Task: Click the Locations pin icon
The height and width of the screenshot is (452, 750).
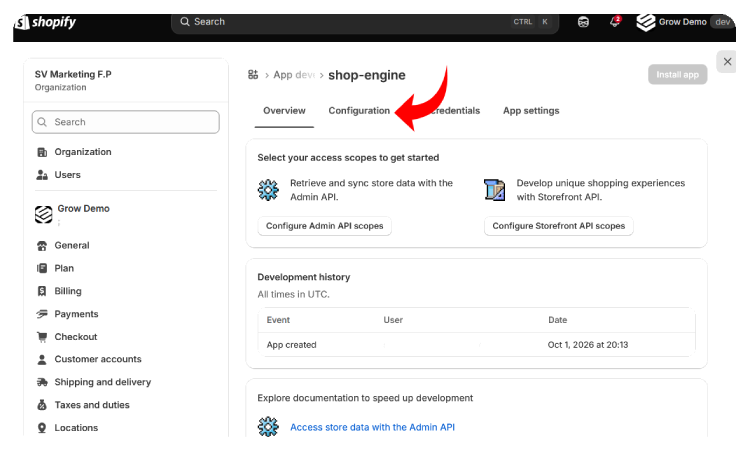Action: click(x=42, y=428)
